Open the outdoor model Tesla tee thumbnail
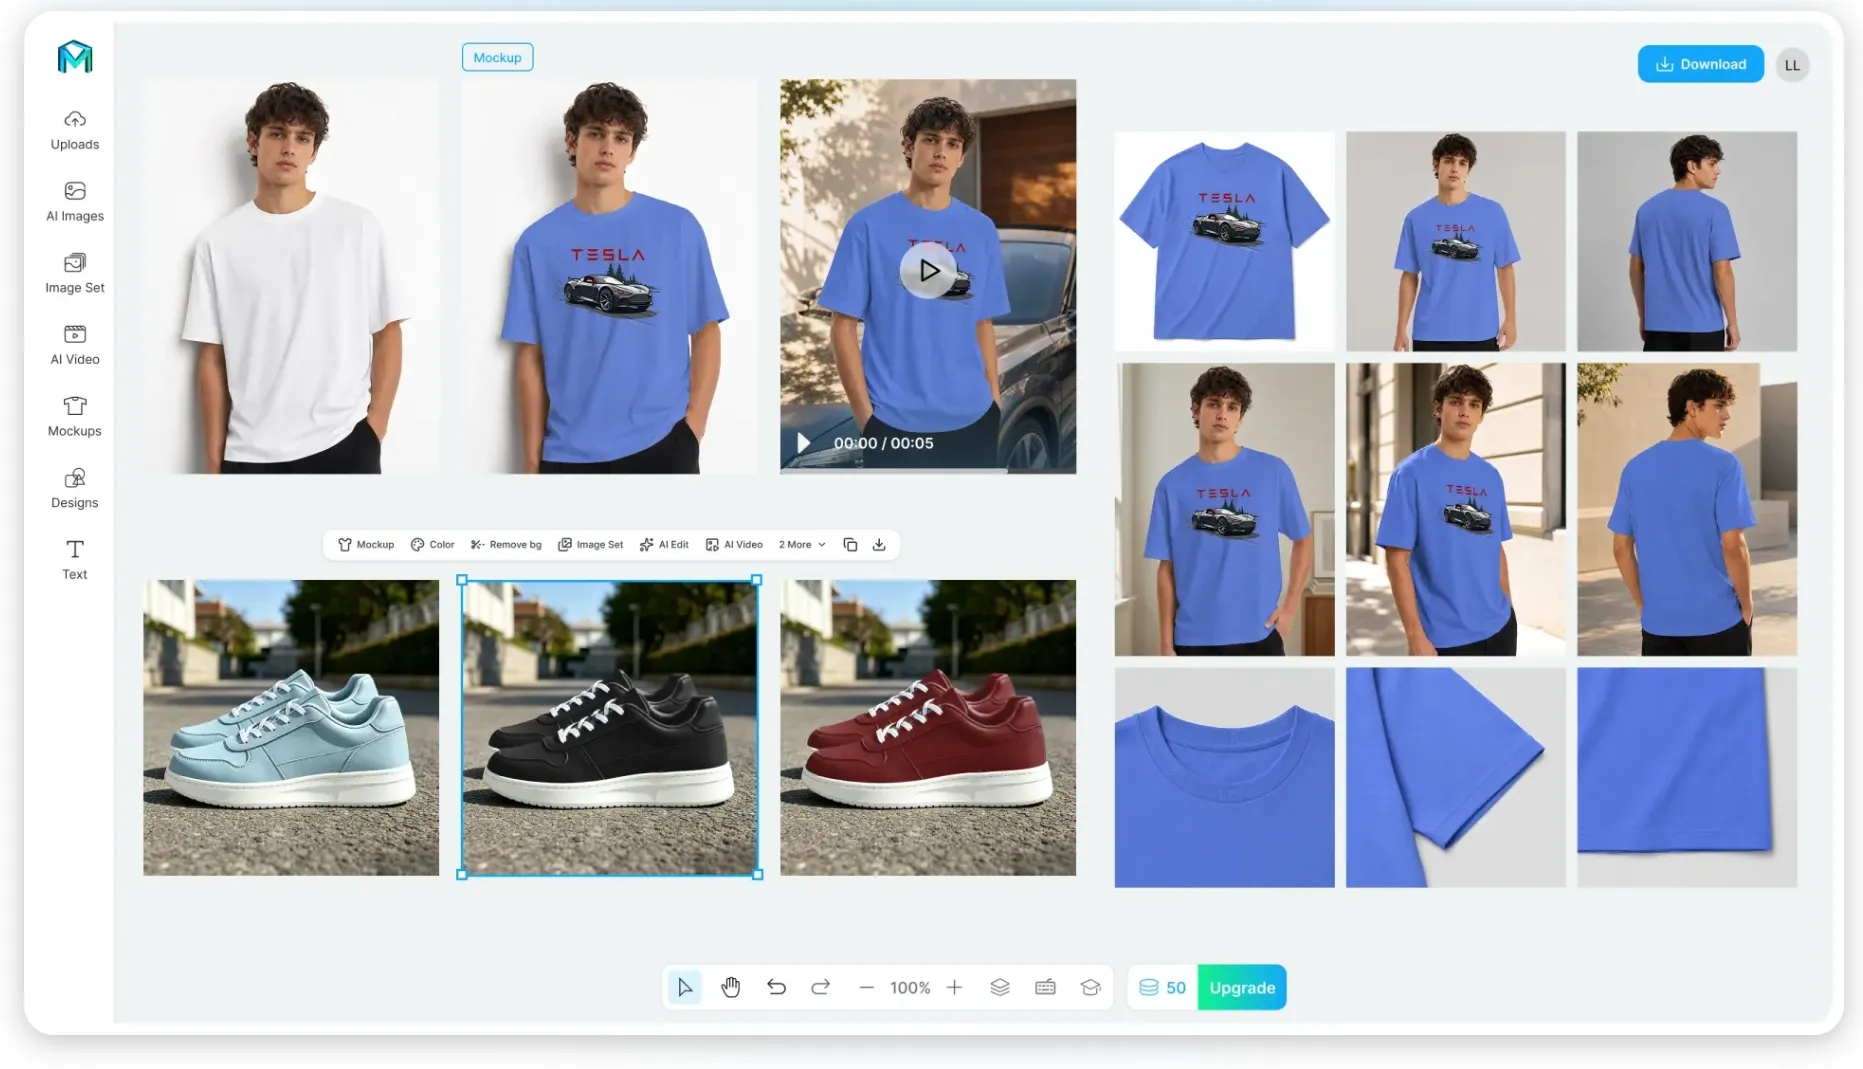 (x=1455, y=509)
